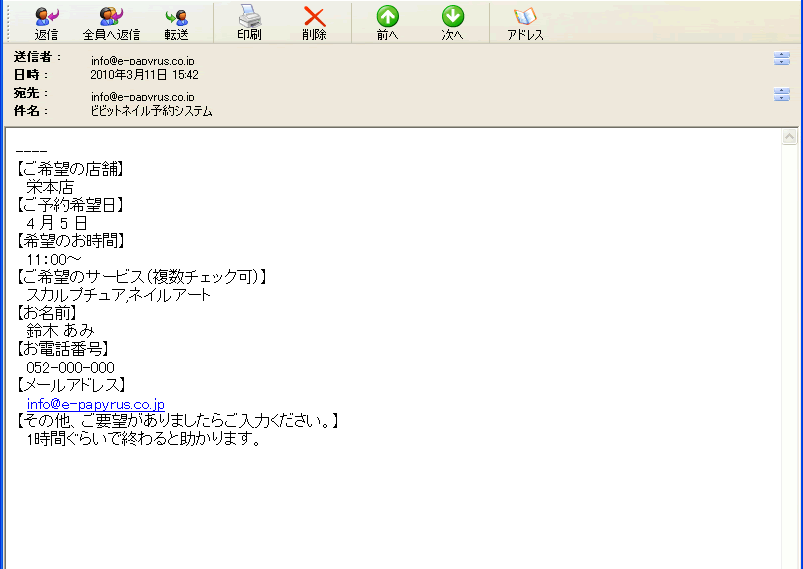This screenshot has width=803, height=569.
Task: Print the message with 印刷 icon
Action: (249, 23)
